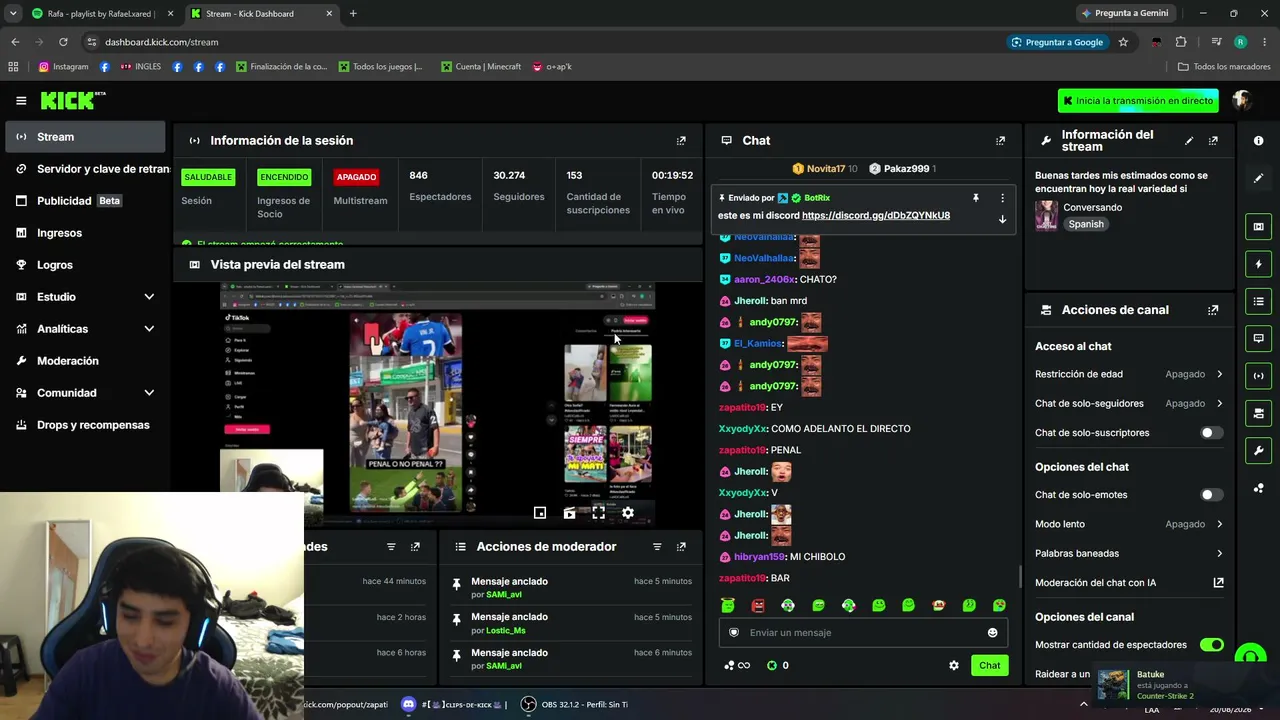Pop out the Acciones de moderador panel

pos(681,547)
